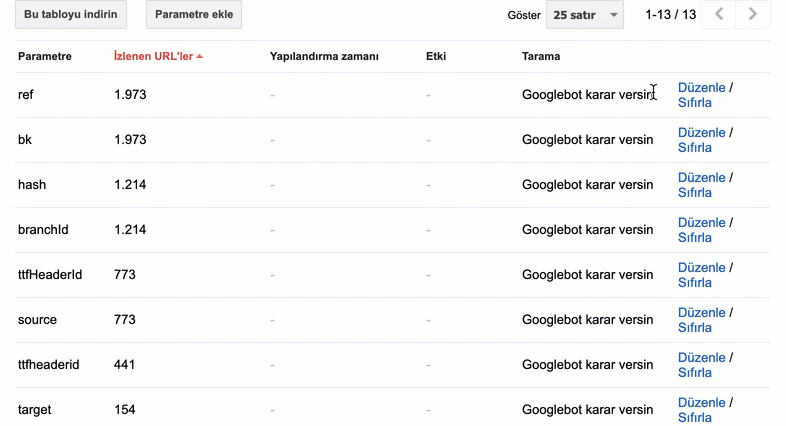Sort by the Parametre column header
Image resolution: width=786 pixels, height=426 pixels.
click(45, 56)
